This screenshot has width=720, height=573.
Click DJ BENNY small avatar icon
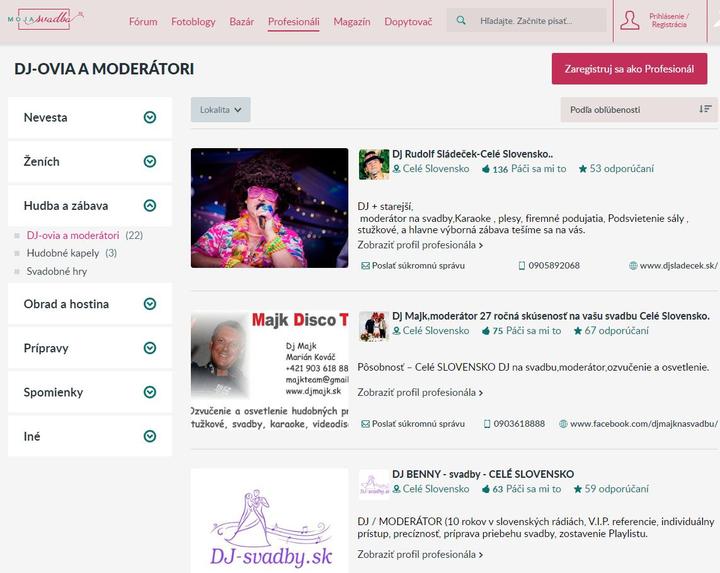[x=374, y=483]
